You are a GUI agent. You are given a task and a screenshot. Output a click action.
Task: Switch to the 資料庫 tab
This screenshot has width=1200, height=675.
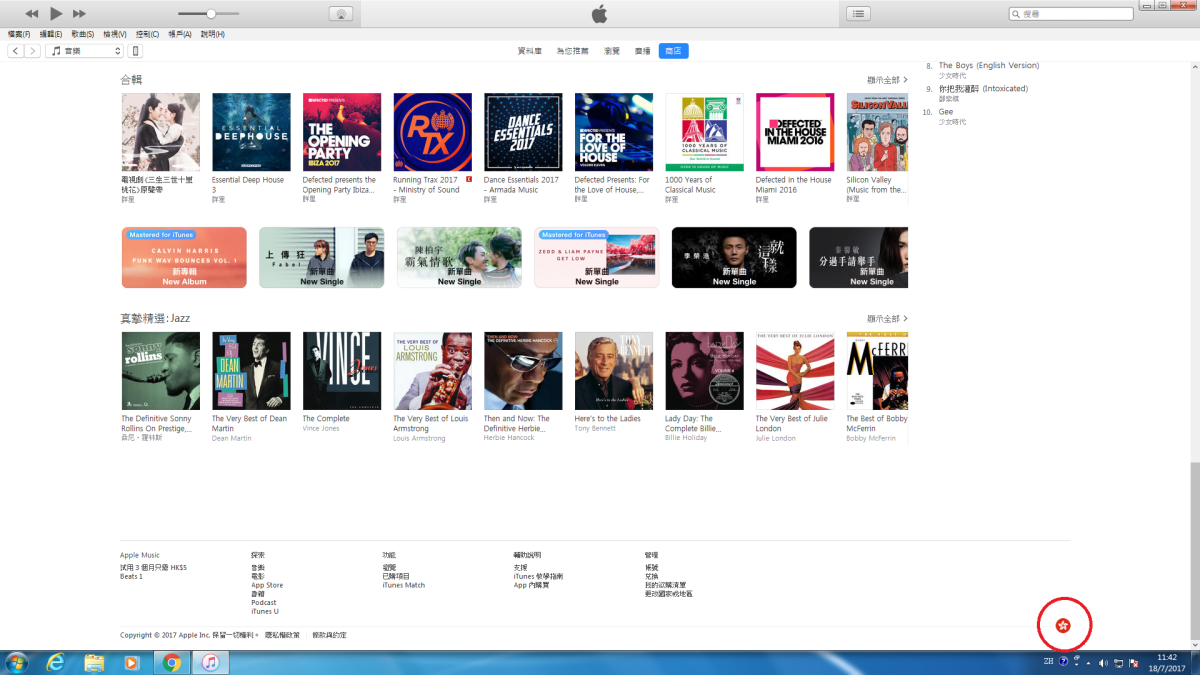point(529,51)
